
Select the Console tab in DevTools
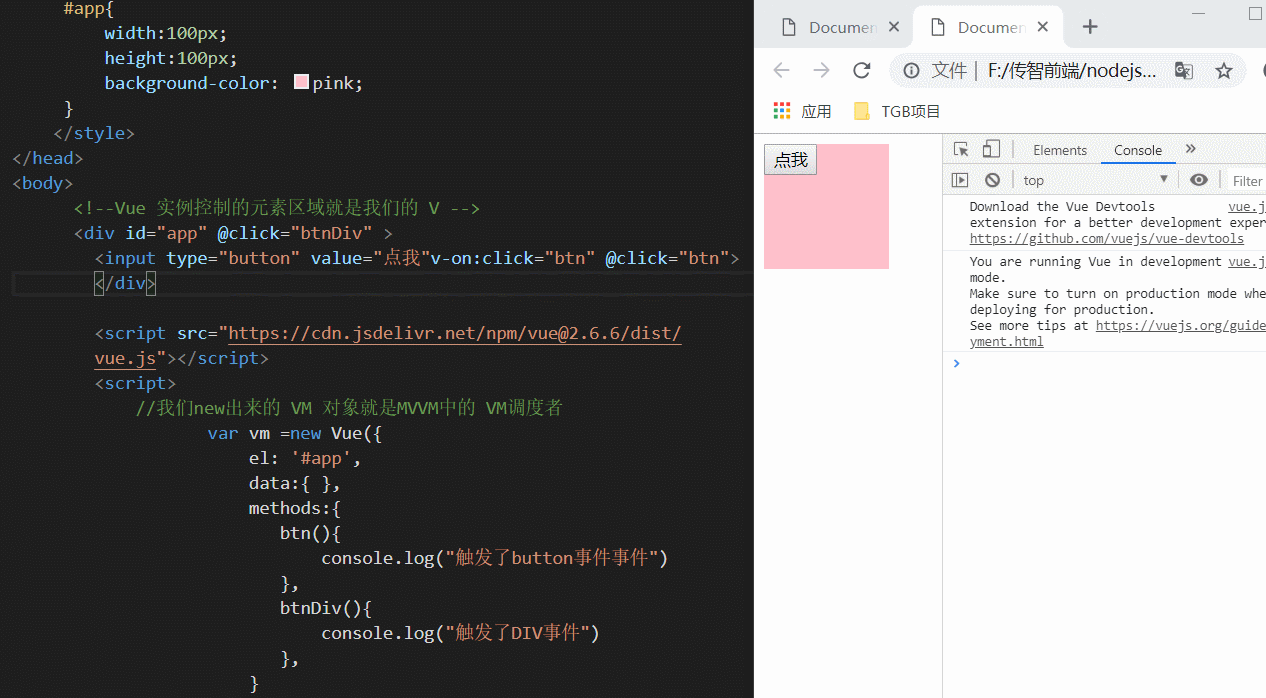pos(1138,150)
